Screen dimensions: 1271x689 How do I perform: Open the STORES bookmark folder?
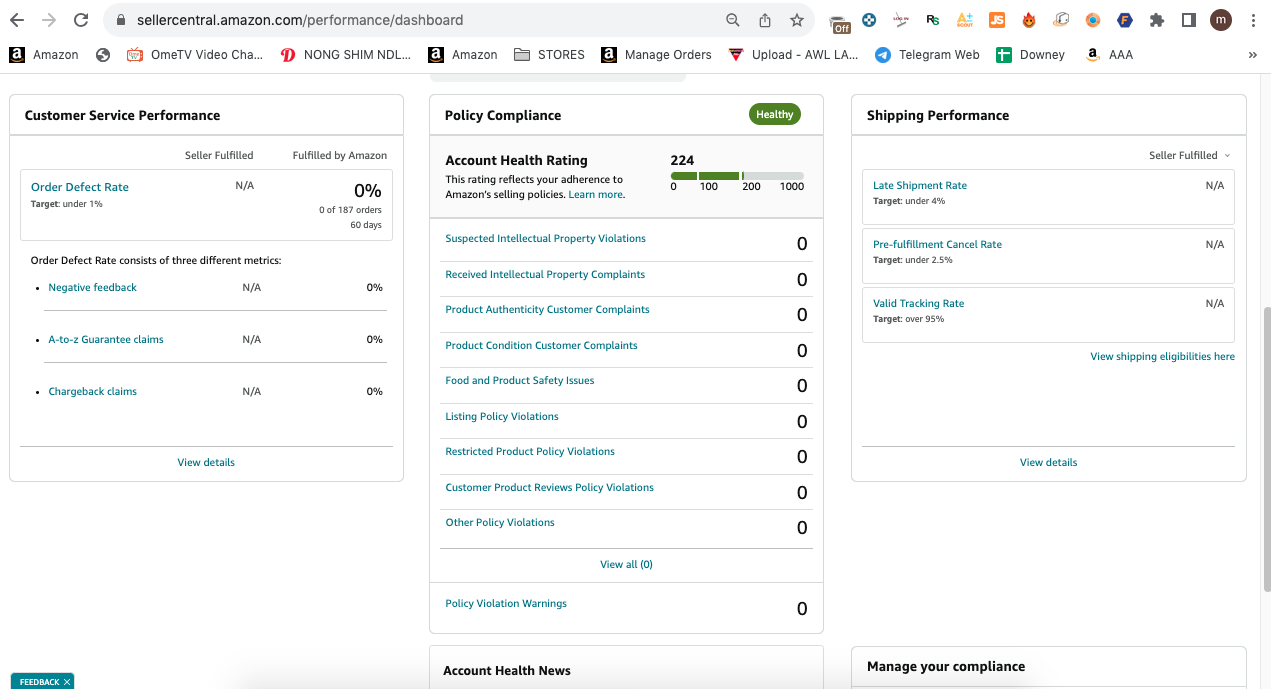(x=549, y=55)
